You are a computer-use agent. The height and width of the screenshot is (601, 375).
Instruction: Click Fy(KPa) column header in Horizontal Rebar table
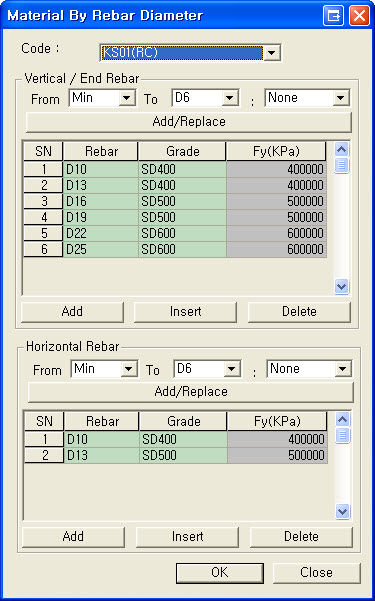coord(277,421)
